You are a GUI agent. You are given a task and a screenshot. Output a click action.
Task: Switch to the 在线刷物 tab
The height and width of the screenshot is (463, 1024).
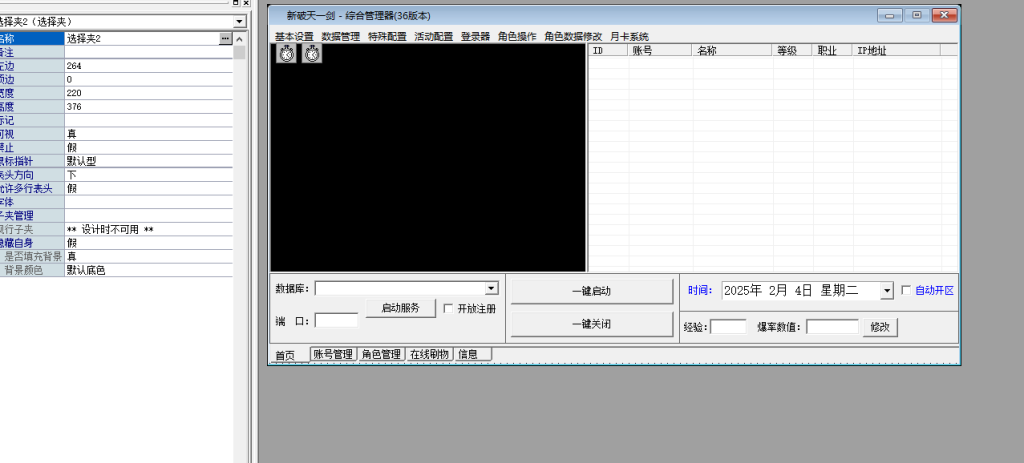click(x=430, y=354)
